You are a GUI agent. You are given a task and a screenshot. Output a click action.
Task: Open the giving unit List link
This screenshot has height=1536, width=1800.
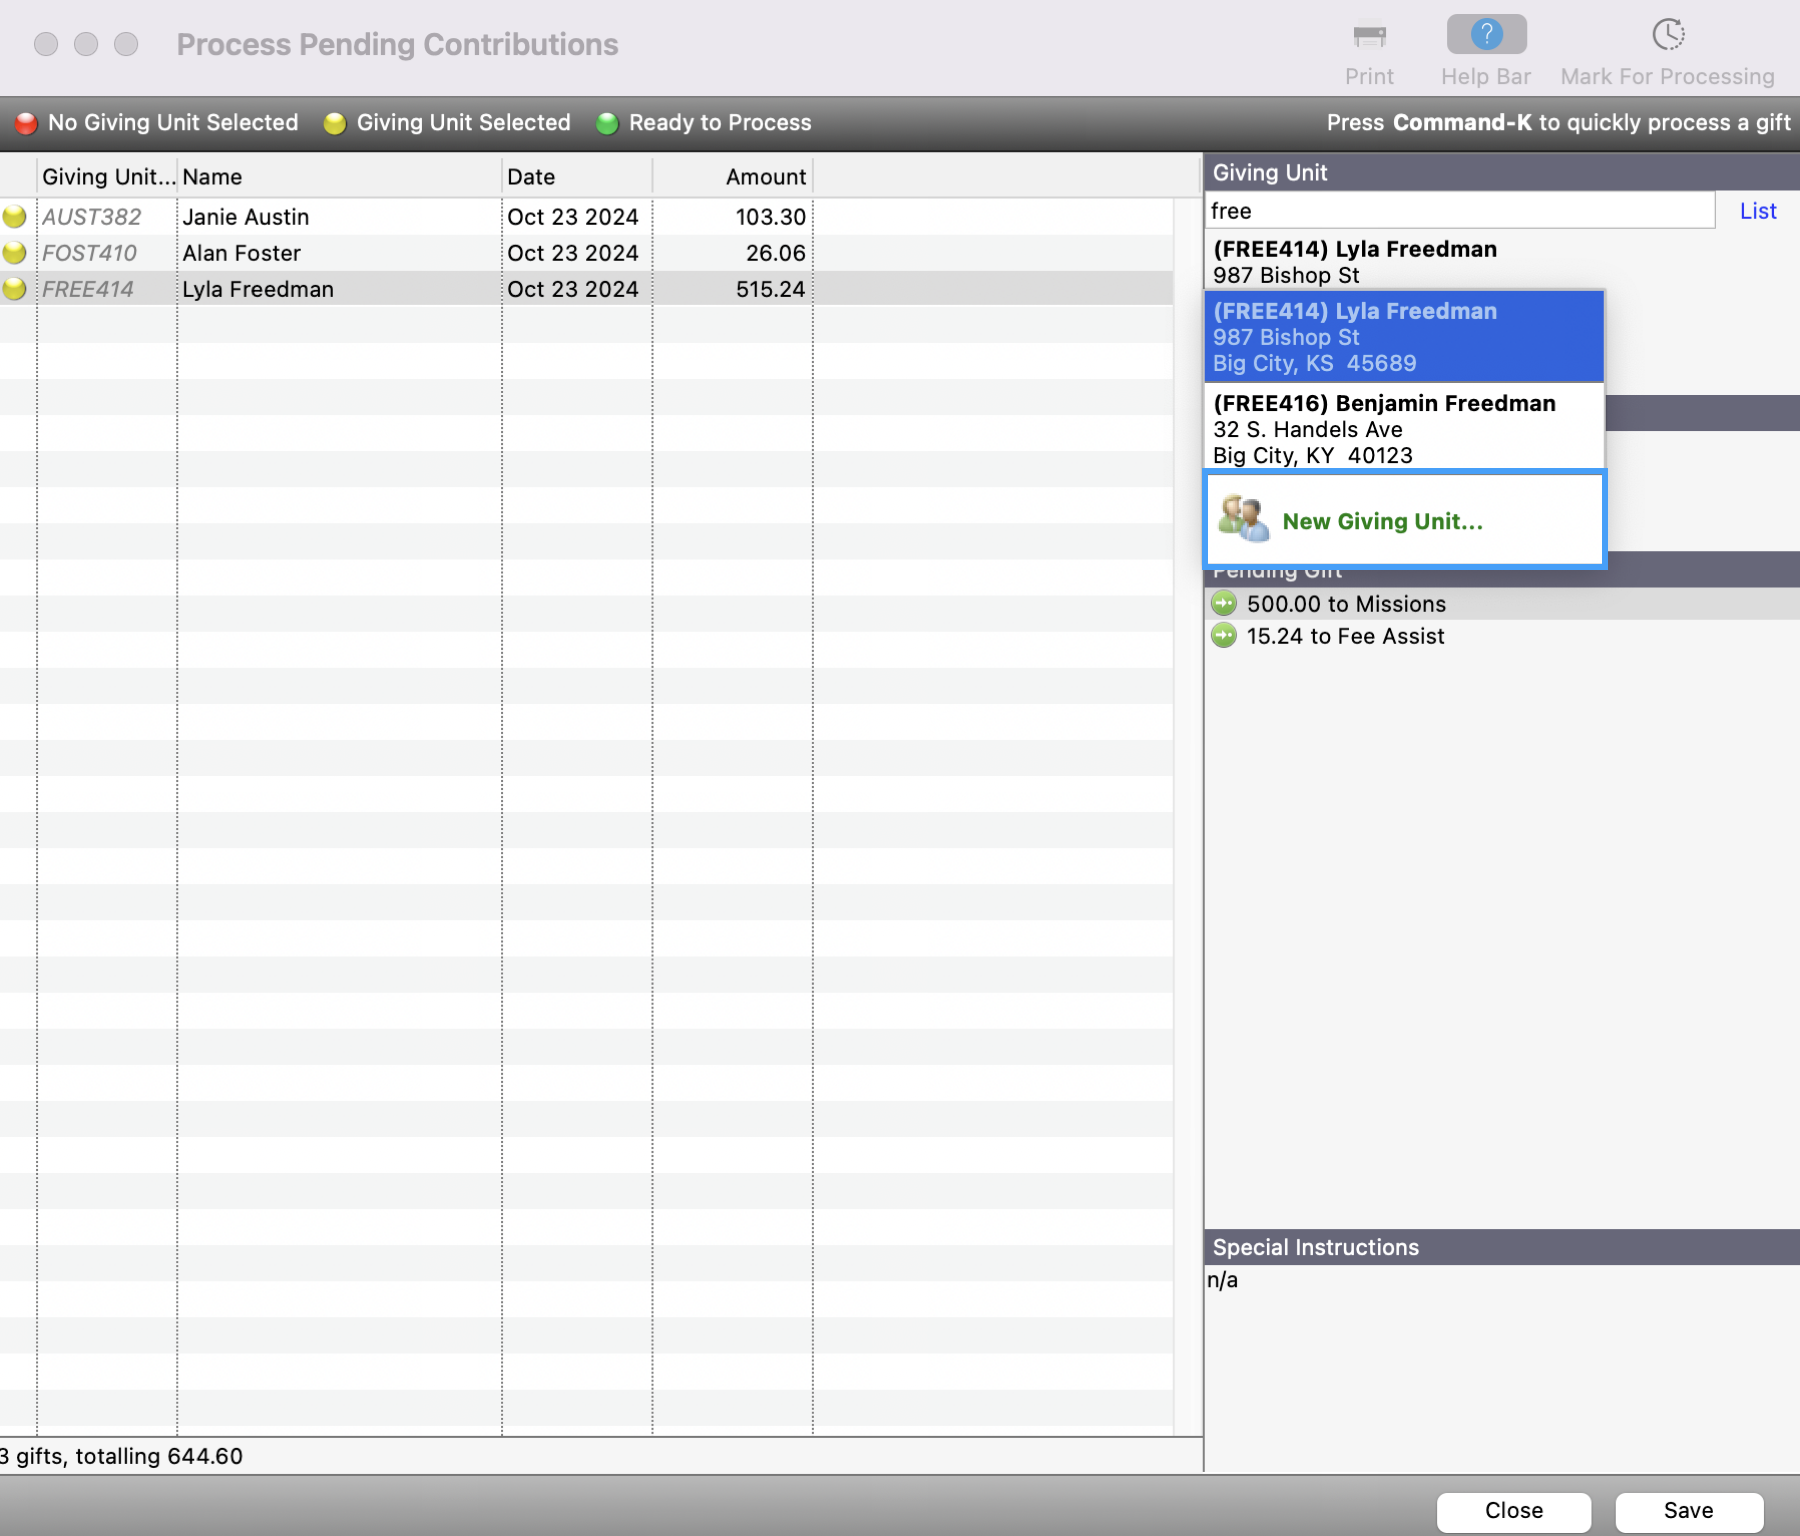1757,211
